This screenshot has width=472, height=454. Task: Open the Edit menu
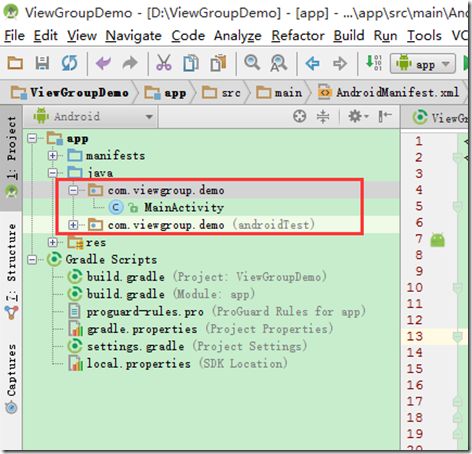pyautogui.click(x=46, y=35)
